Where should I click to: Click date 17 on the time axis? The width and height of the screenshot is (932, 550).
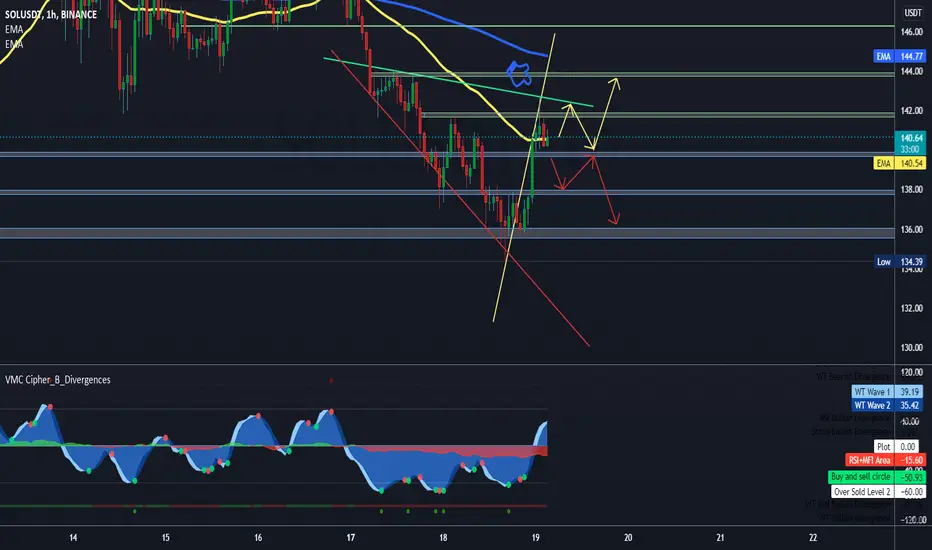[x=351, y=538]
